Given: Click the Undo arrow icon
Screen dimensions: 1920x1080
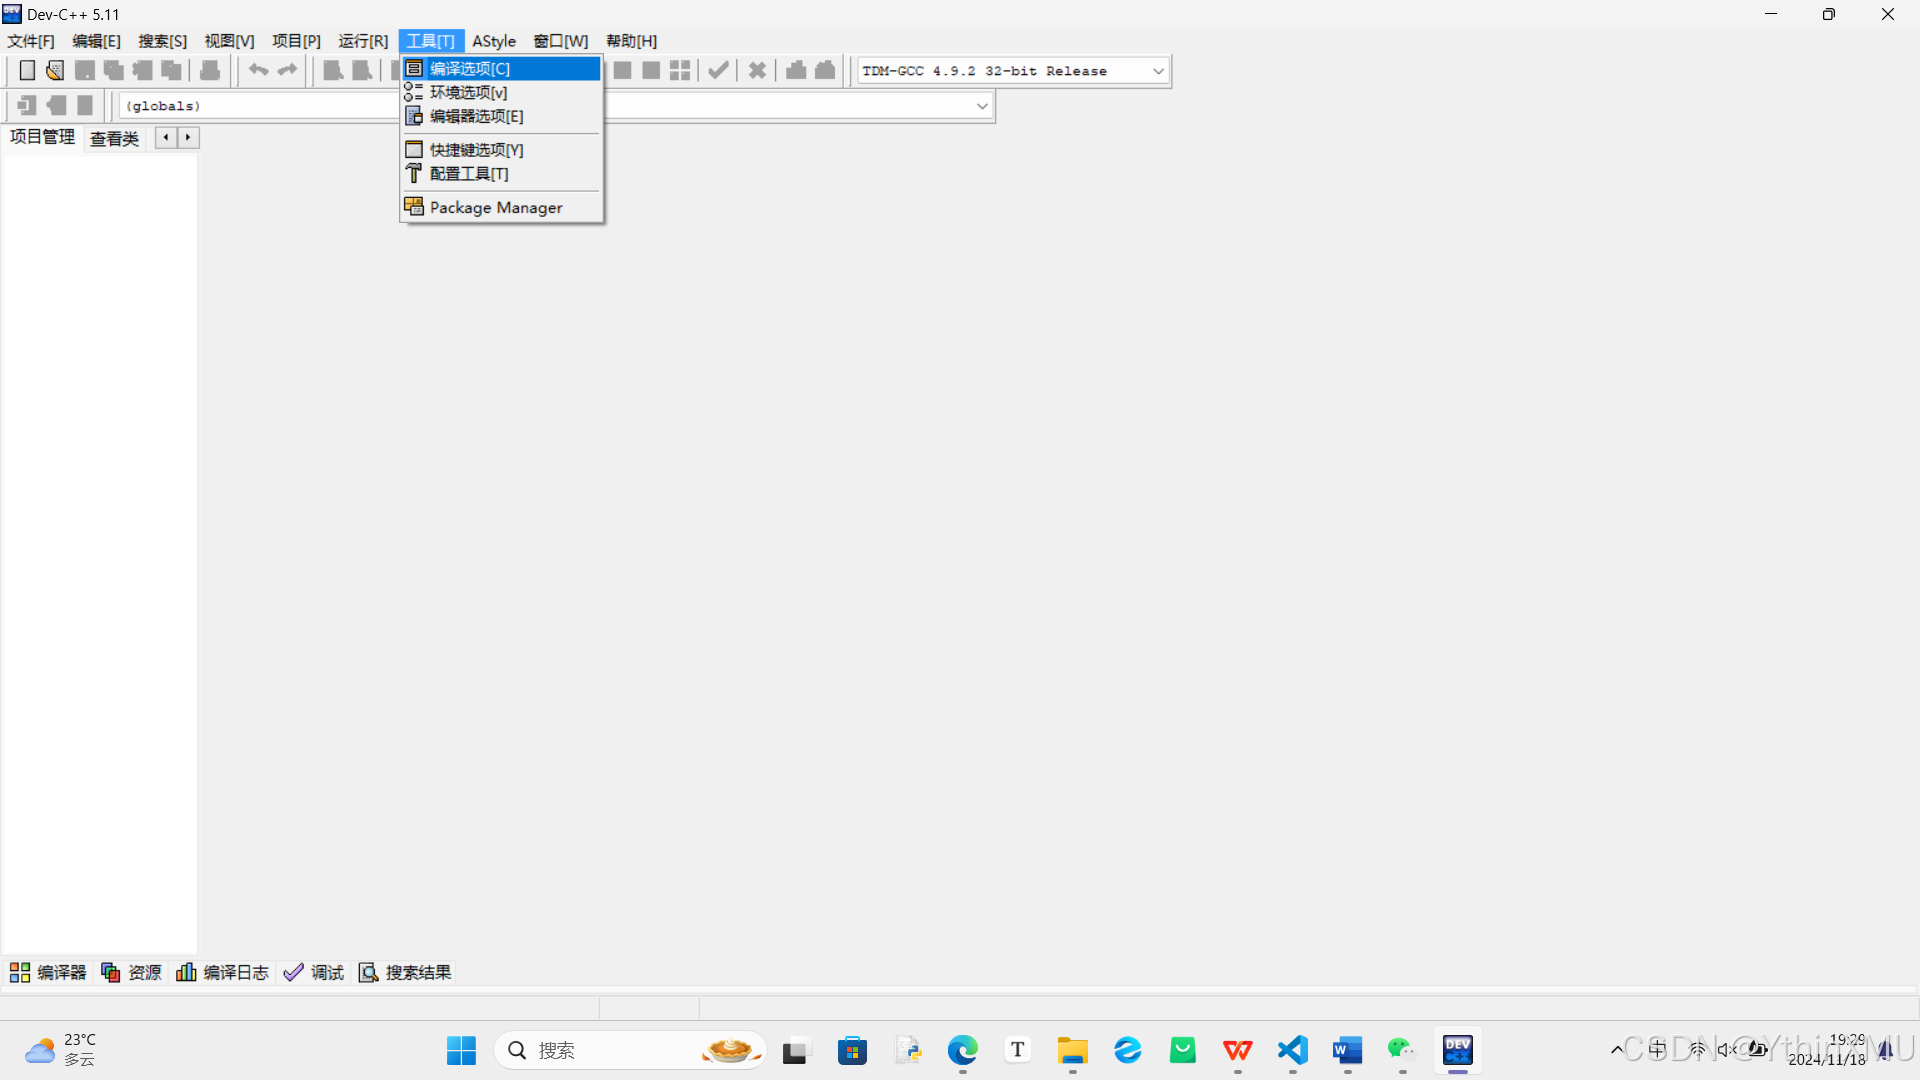Looking at the screenshot, I should click(258, 70).
